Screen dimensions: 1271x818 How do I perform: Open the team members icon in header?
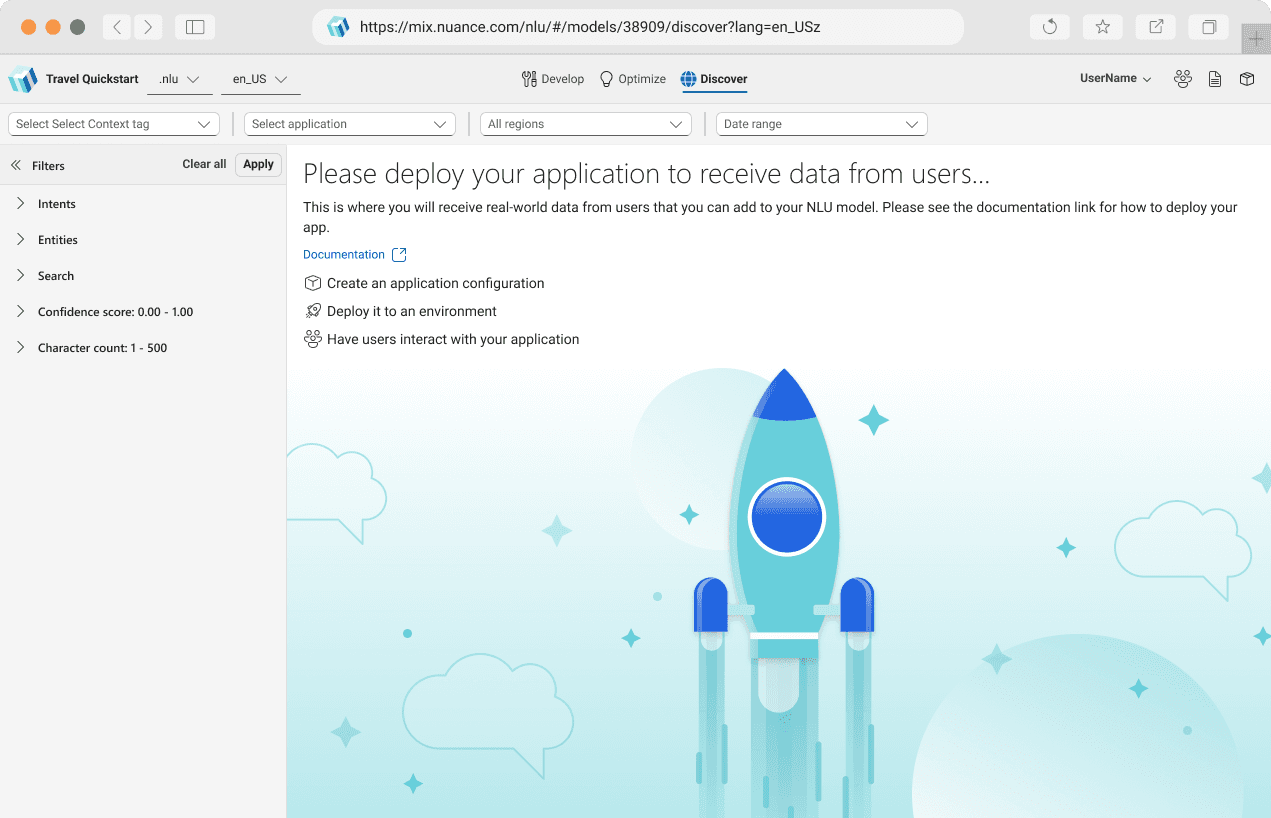(1183, 79)
